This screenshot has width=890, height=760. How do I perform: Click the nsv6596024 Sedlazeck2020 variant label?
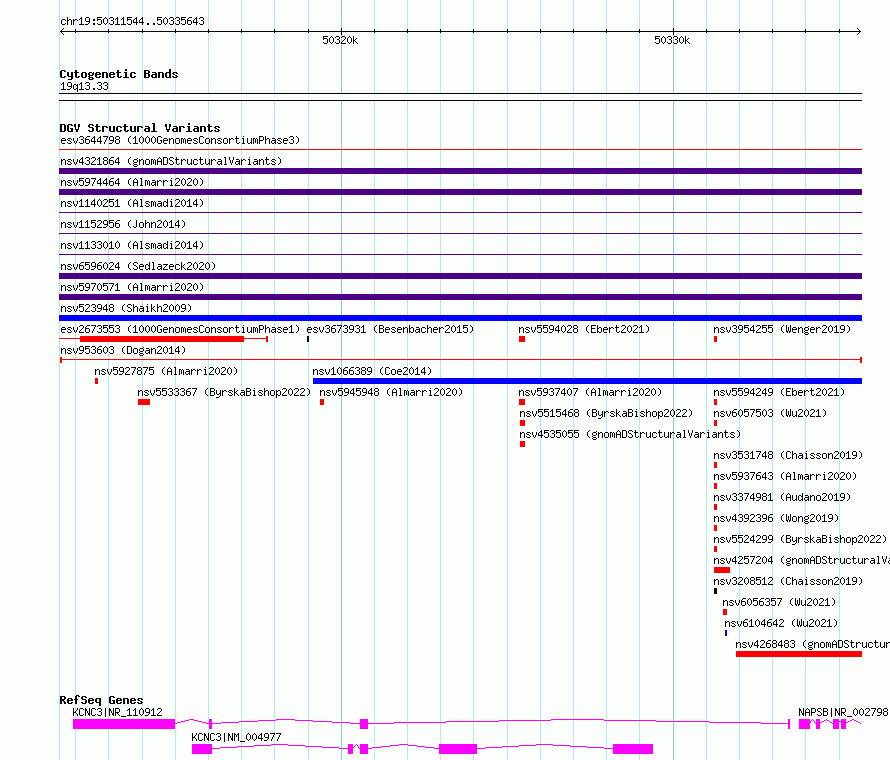point(138,266)
